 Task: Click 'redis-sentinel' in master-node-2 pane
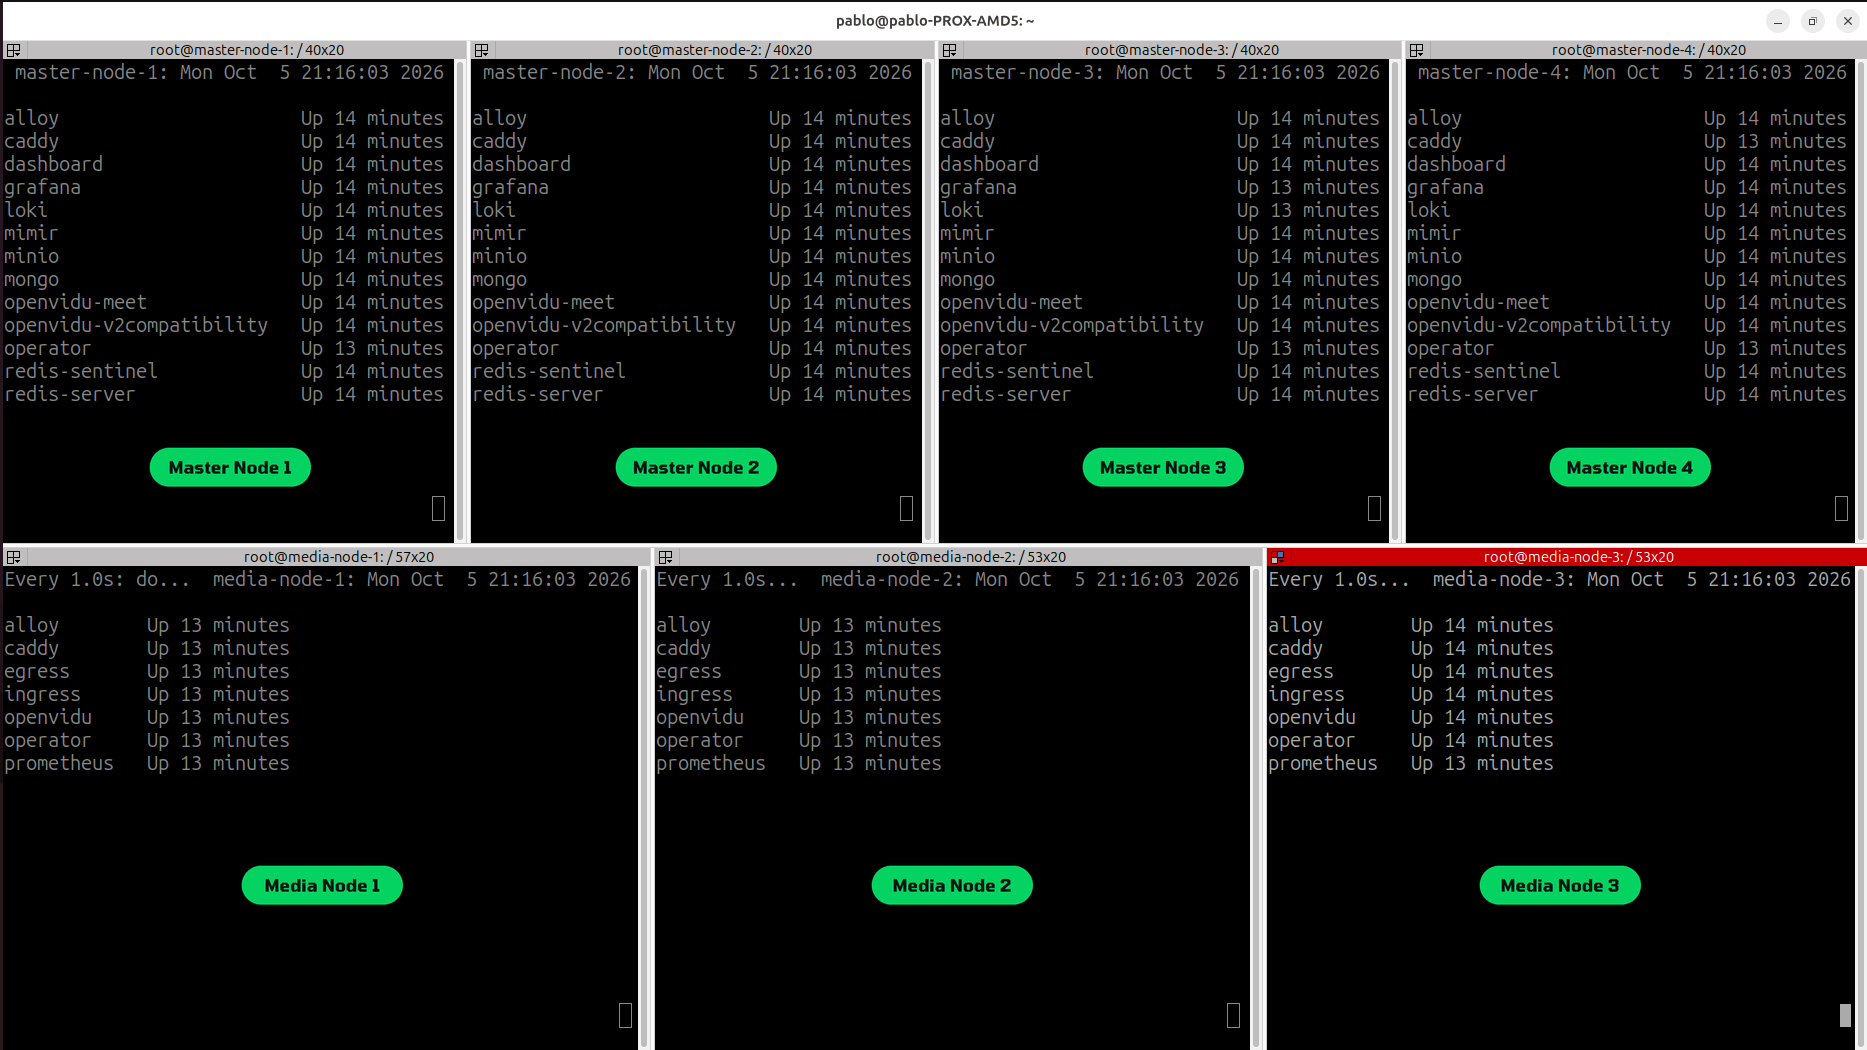(x=549, y=371)
